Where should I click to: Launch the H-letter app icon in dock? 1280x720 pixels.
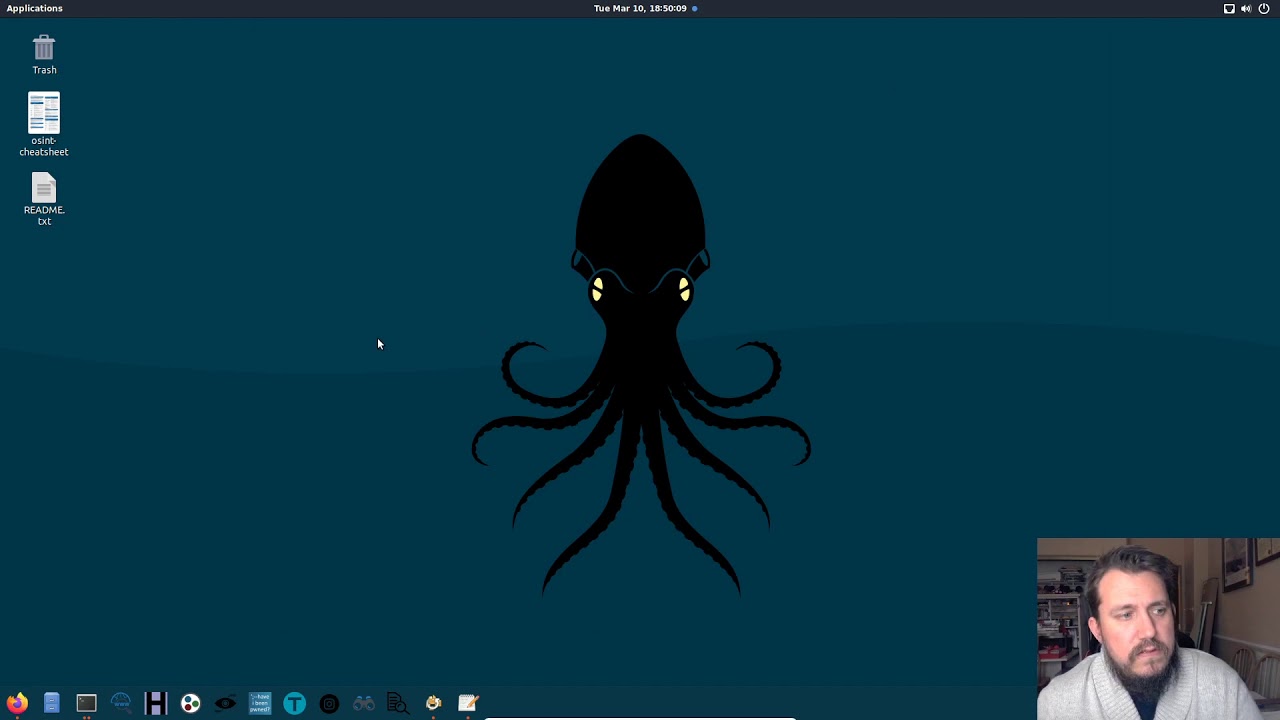155,703
